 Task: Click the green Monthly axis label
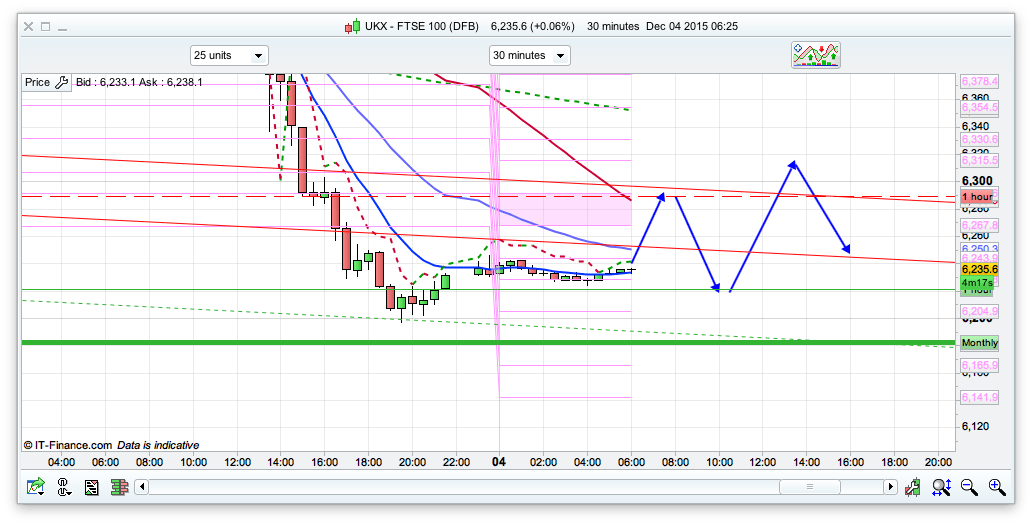click(x=979, y=343)
